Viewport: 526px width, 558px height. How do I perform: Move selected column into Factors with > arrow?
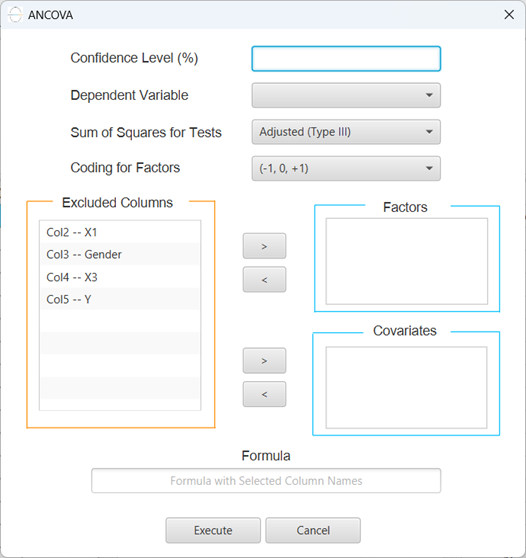(x=264, y=246)
